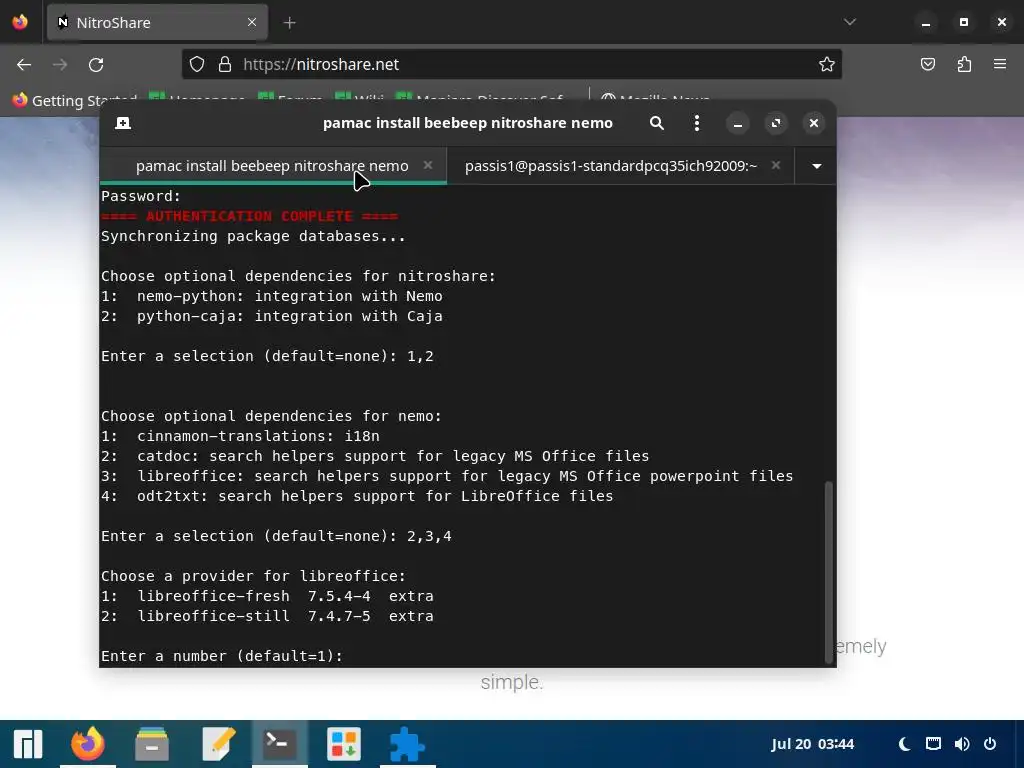The height and width of the screenshot is (768, 1024).
Task: Open the display tray icon
Action: tap(933, 744)
